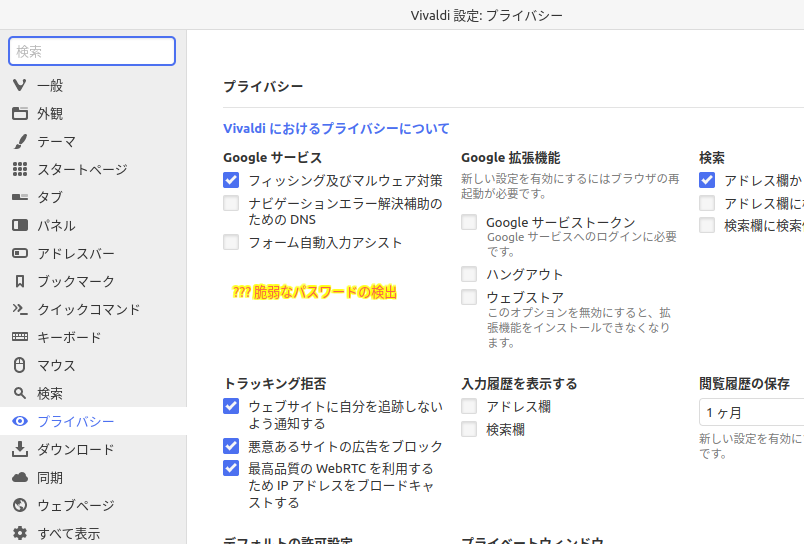This screenshot has height=544, width=804.
Task: Click the 閲覧履歴の保存 heading
Action: pyautogui.click(x=745, y=384)
